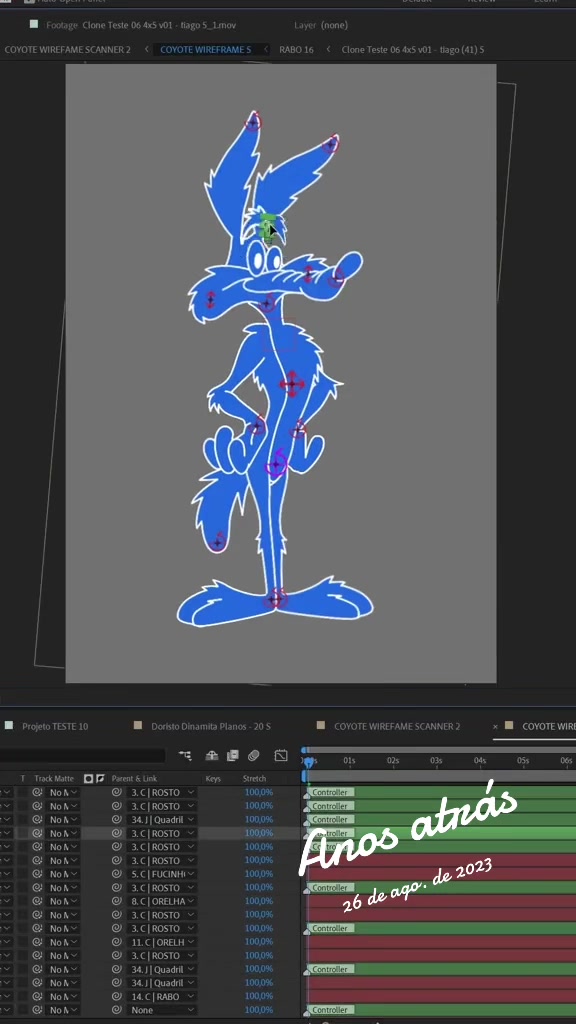The width and height of the screenshot is (576, 1024).
Task: Open track matte dropdown in None-parent row
Action: tap(63, 1010)
